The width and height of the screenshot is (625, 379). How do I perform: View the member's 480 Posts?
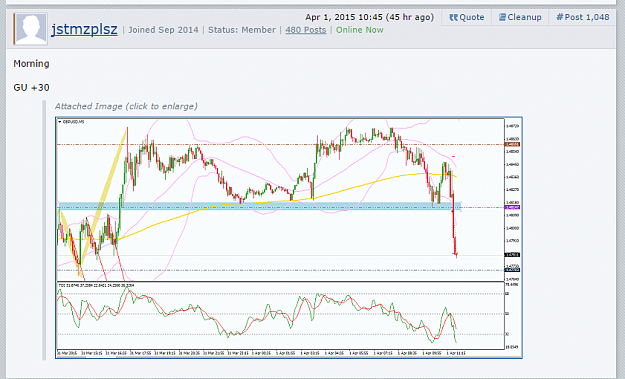pos(306,30)
